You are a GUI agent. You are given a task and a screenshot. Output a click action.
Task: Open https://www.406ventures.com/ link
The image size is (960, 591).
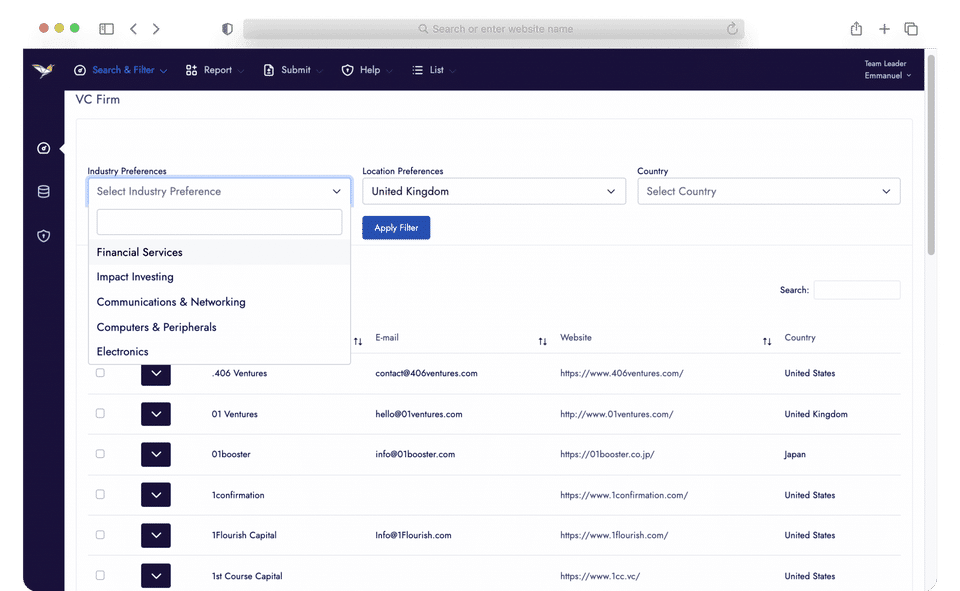[621, 373]
